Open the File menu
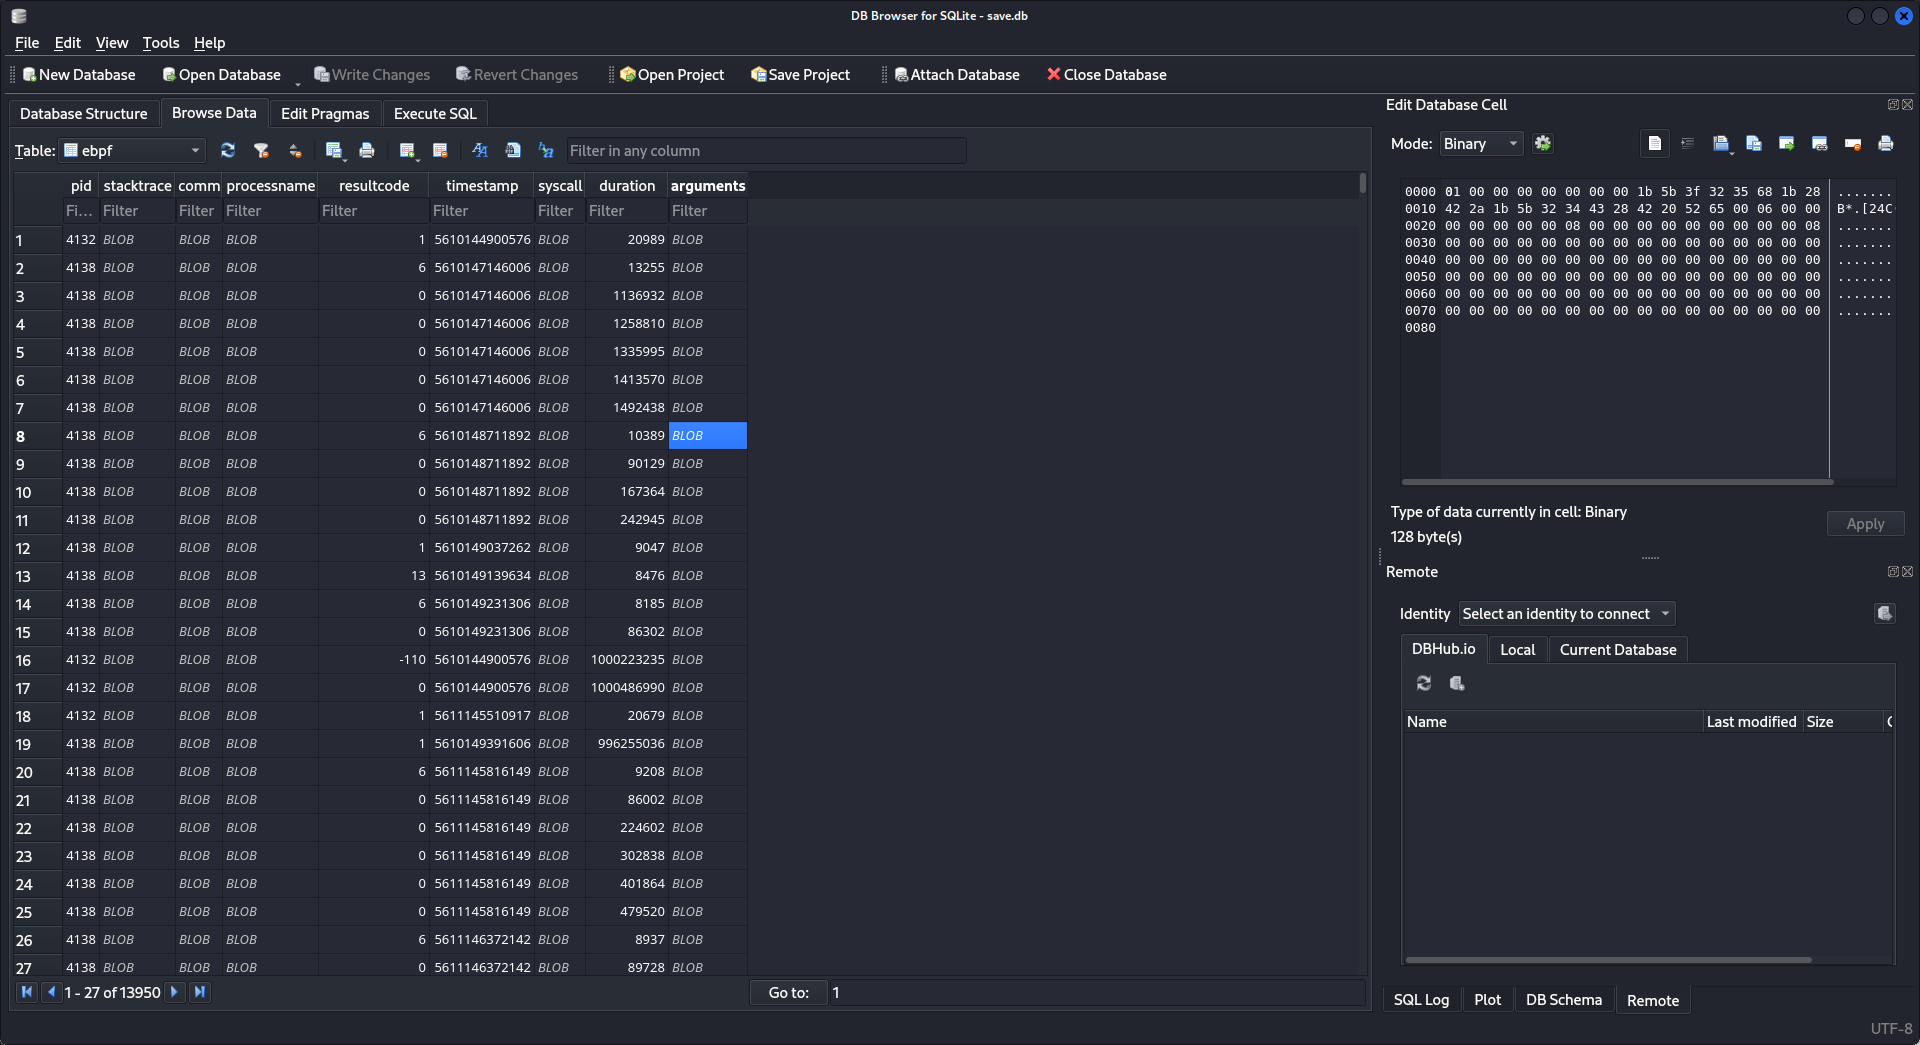This screenshot has width=1920, height=1045. 27,42
